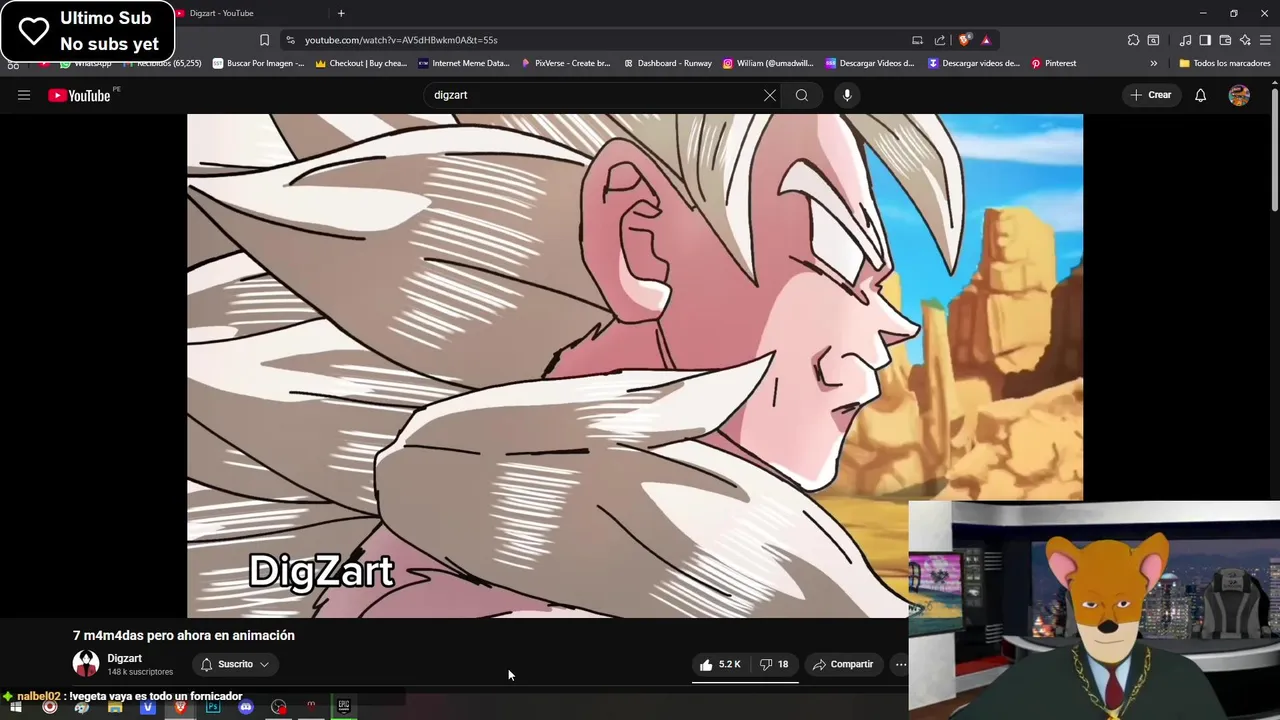The height and width of the screenshot is (720, 1280).
Task: Open the YouTube guide hamburger menu
Action: 24,95
